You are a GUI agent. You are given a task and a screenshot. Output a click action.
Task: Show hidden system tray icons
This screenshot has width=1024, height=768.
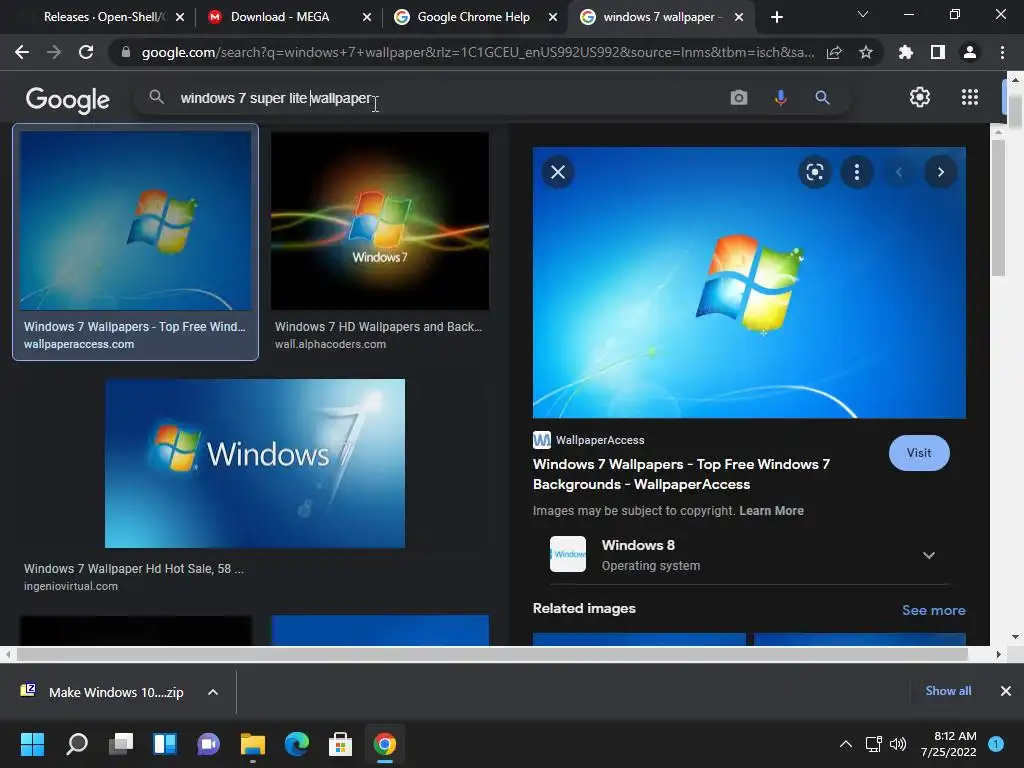pyautogui.click(x=846, y=744)
